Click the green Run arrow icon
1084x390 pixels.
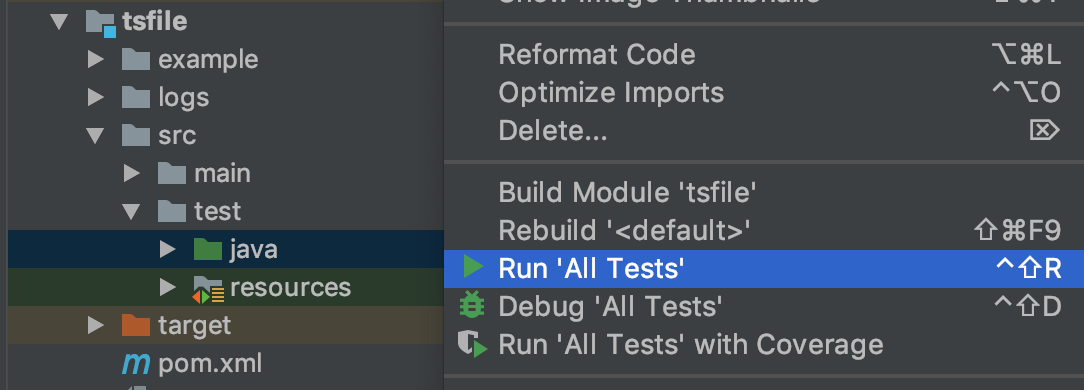473,268
